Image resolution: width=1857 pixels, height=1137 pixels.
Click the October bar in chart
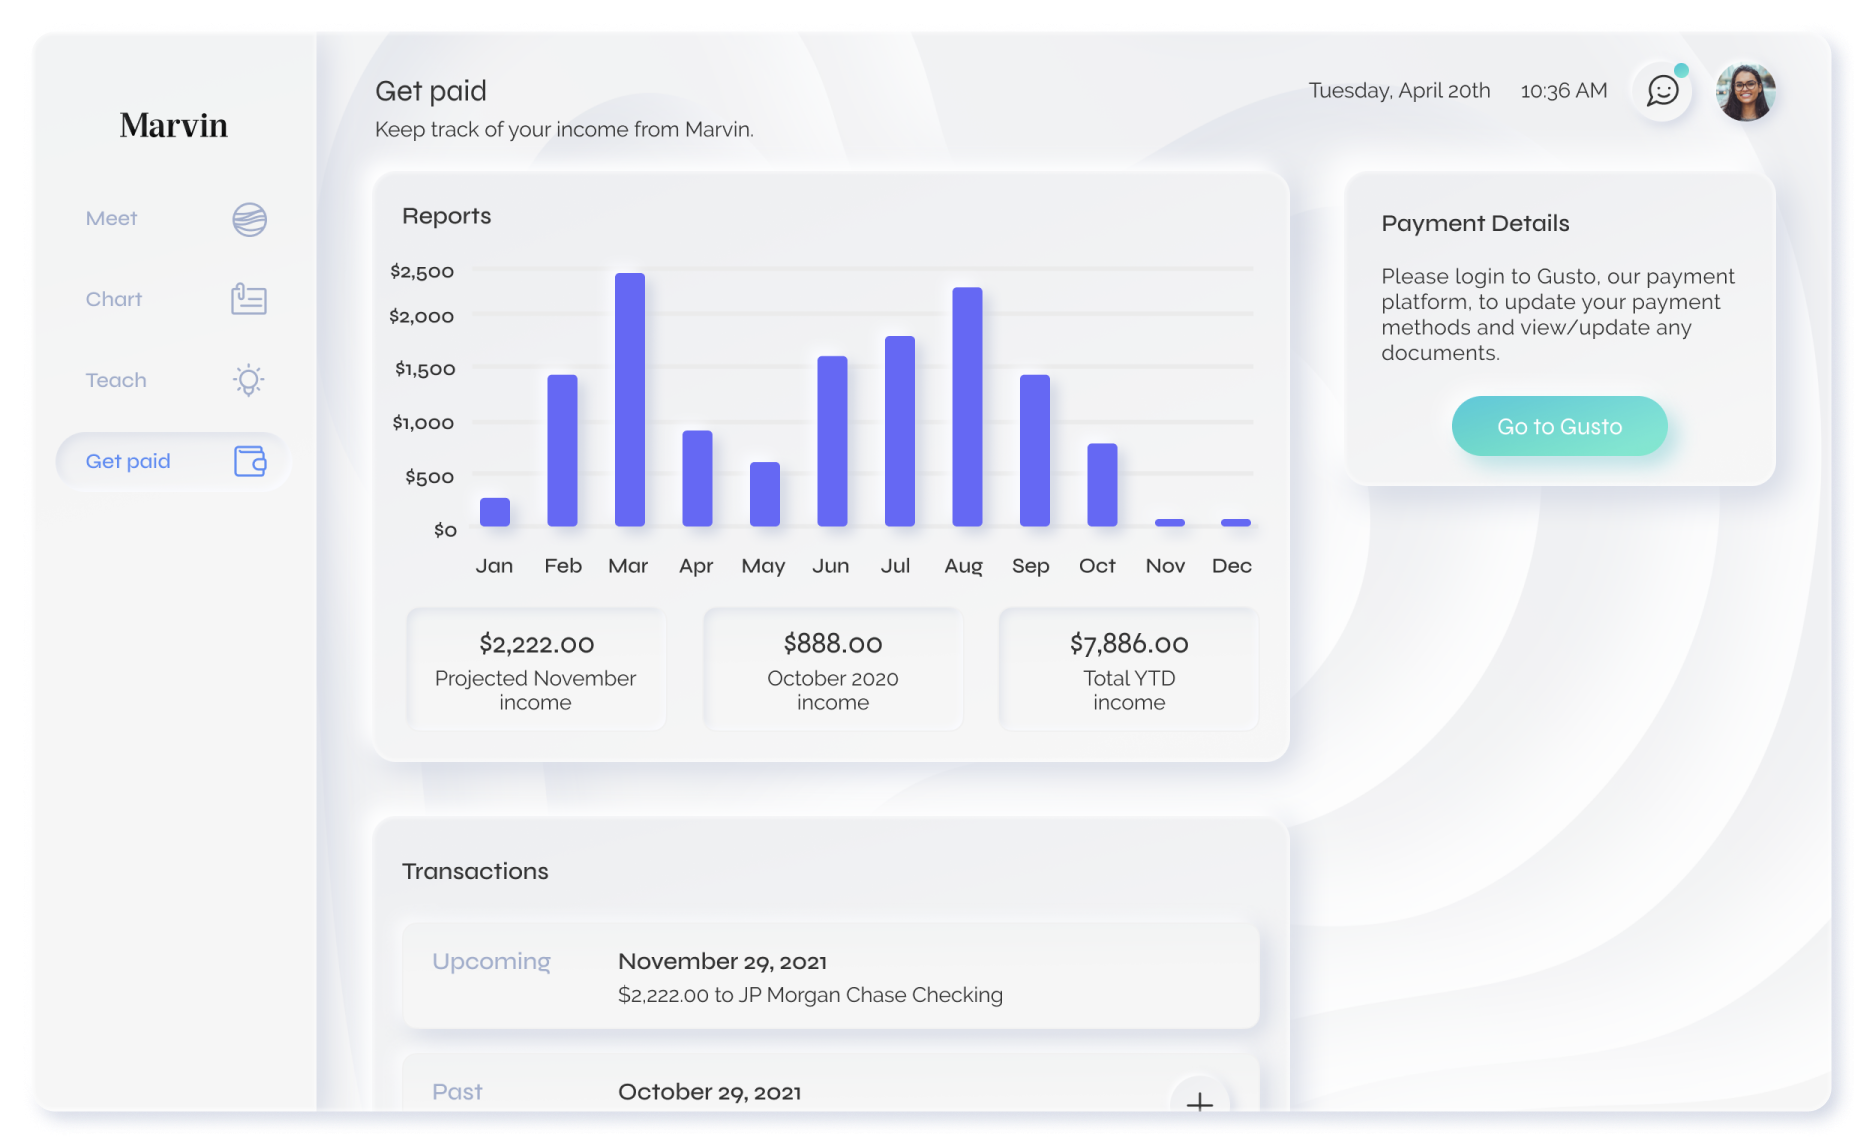click(1102, 485)
